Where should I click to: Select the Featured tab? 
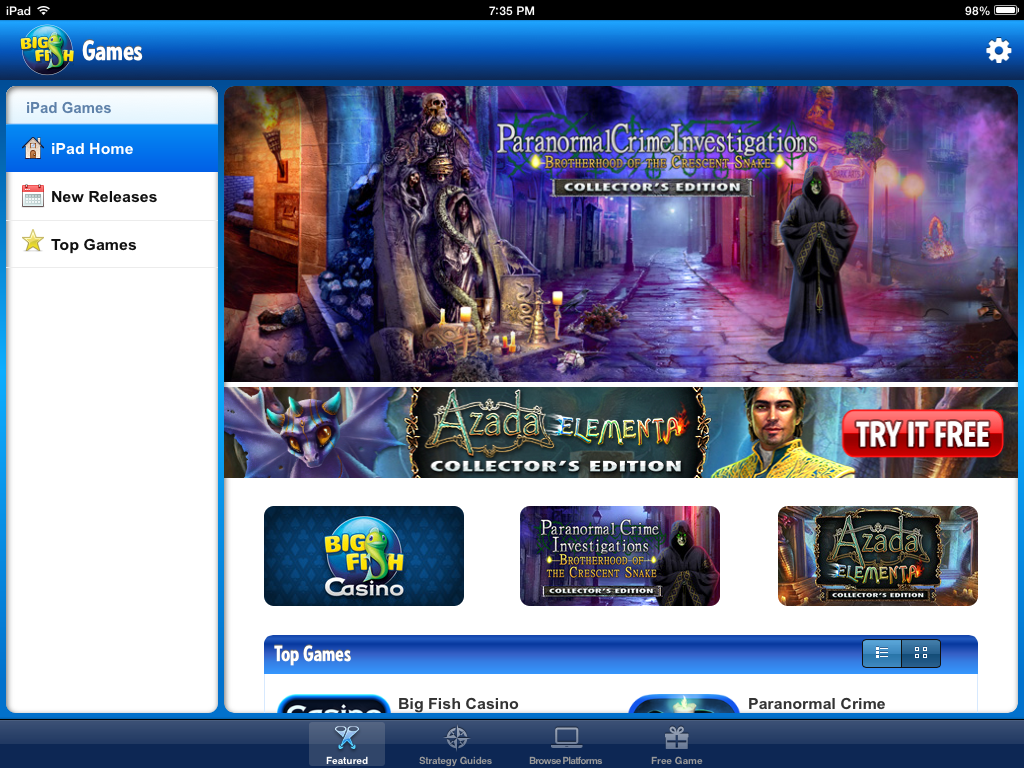(x=347, y=744)
